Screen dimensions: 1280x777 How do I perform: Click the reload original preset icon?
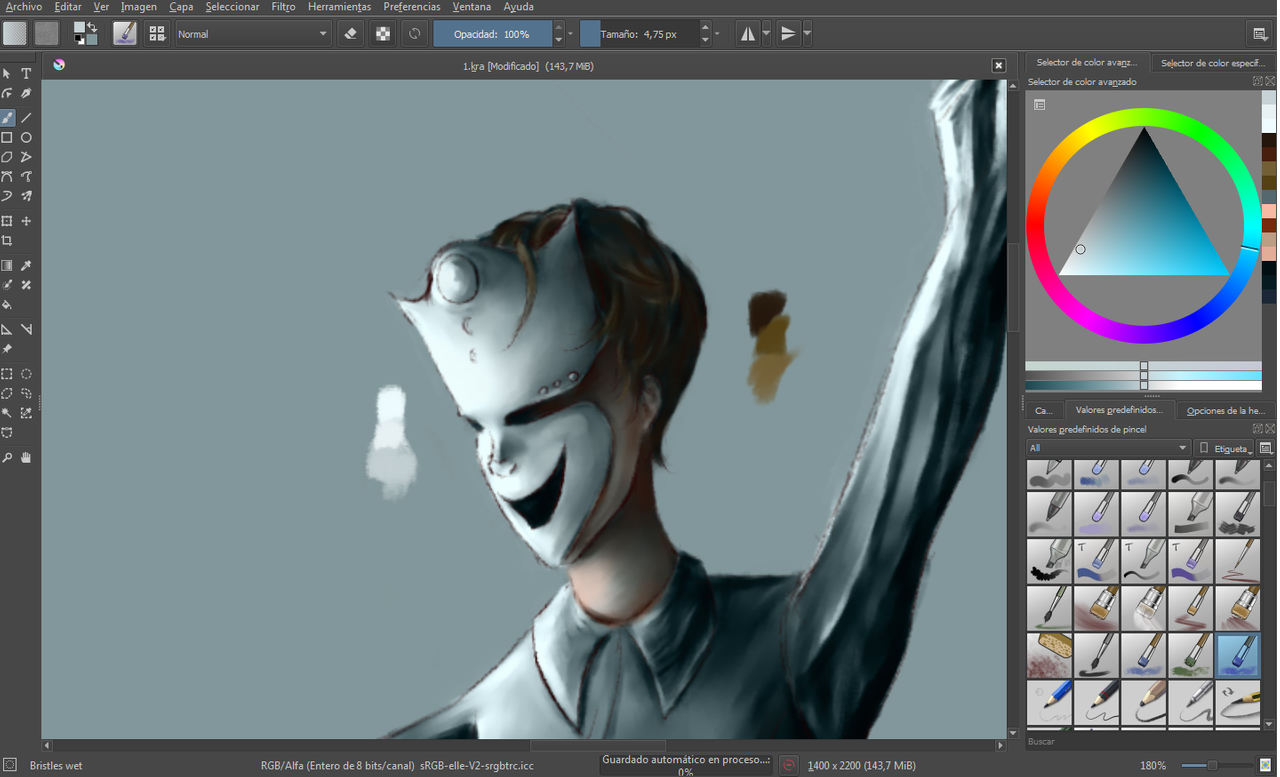click(414, 33)
